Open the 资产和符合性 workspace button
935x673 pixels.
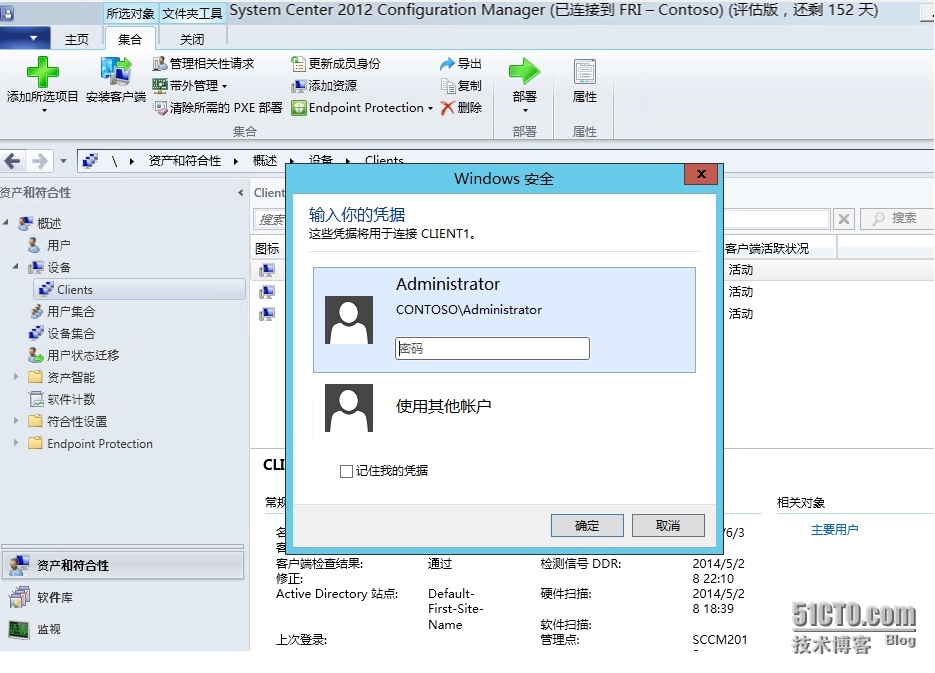[123, 565]
